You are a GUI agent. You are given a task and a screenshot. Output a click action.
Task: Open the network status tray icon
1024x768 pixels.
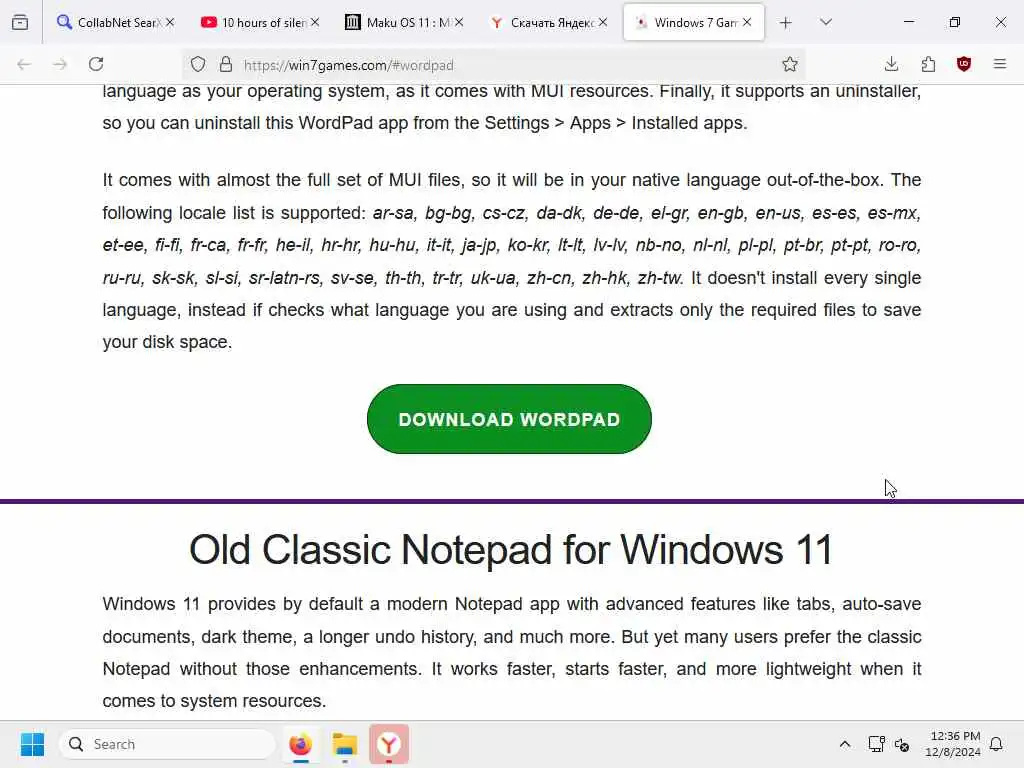pyautogui.click(x=876, y=744)
